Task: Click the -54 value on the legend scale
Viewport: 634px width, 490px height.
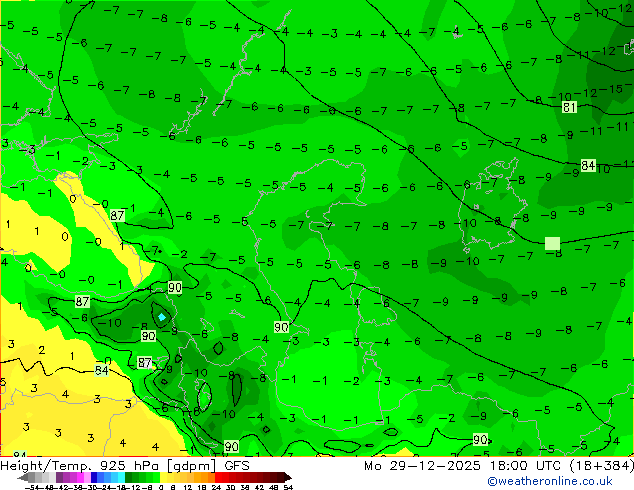Action: (32, 487)
